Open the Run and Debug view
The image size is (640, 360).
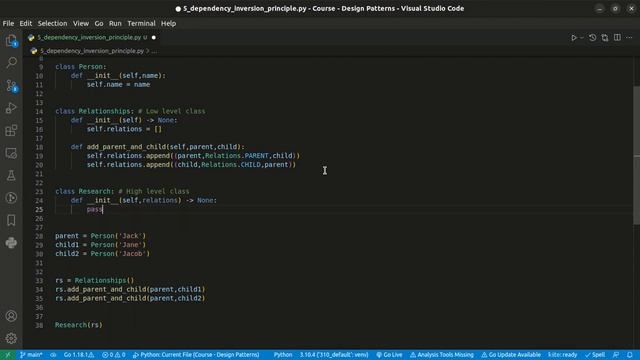(x=11, y=108)
